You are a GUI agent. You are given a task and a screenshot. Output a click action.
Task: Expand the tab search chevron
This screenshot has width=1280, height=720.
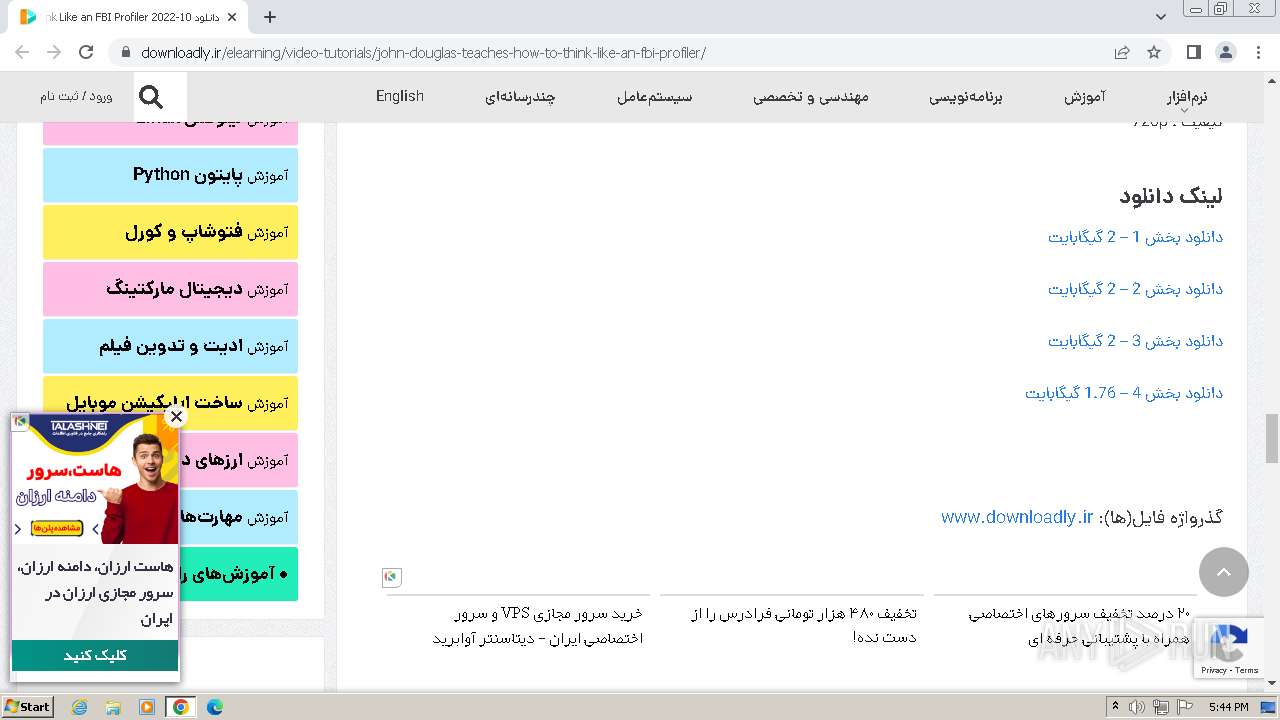[1160, 17]
